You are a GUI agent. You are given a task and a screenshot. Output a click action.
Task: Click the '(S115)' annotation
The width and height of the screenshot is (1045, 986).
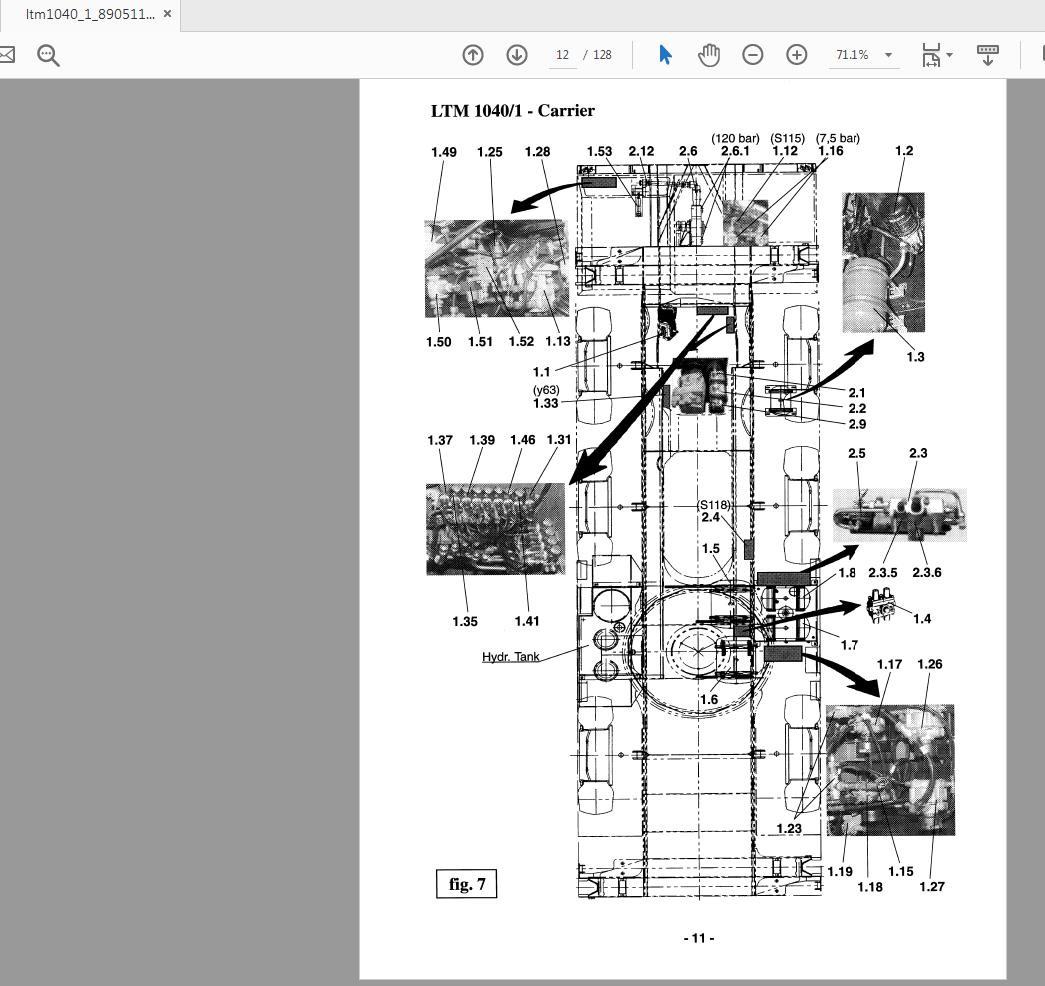coord(788,138)
